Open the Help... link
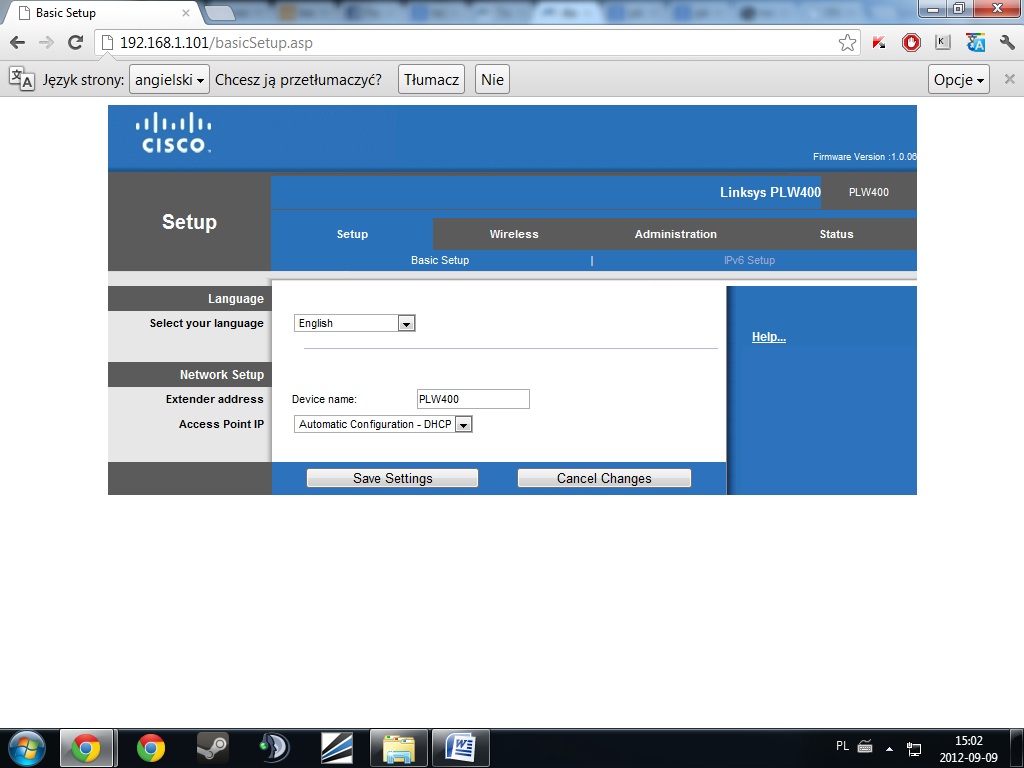1024x768 pixels. (769, 337)
